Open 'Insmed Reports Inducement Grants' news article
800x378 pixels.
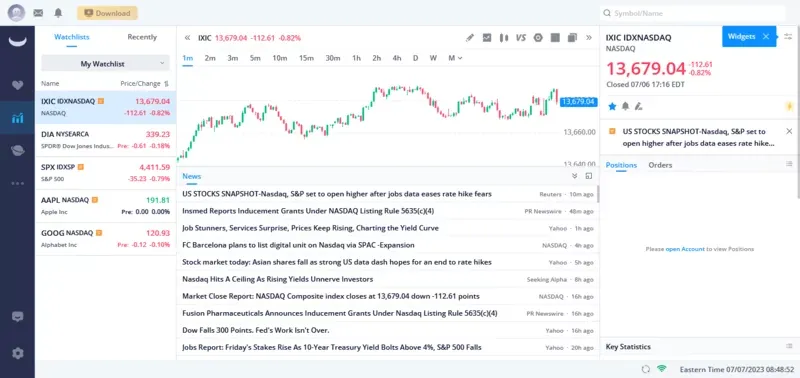coord(308,211)
